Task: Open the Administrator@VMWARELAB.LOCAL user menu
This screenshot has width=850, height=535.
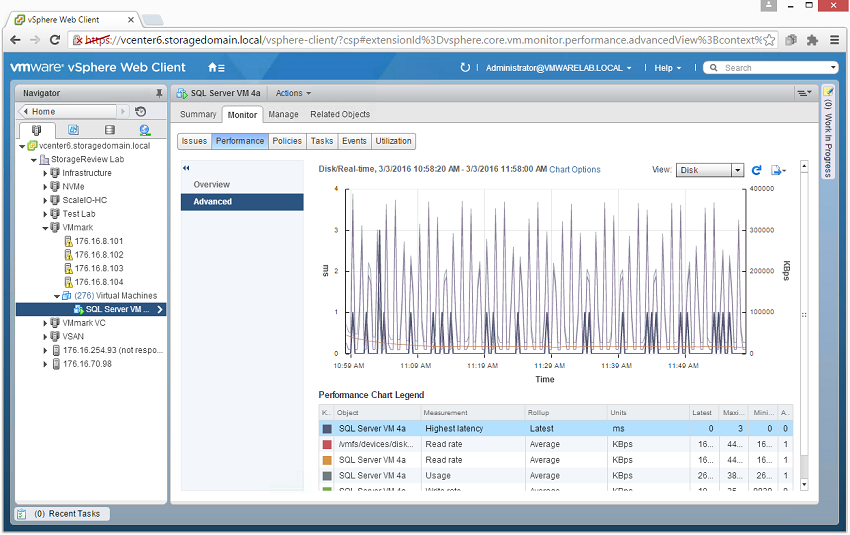Action: [558, 68]
